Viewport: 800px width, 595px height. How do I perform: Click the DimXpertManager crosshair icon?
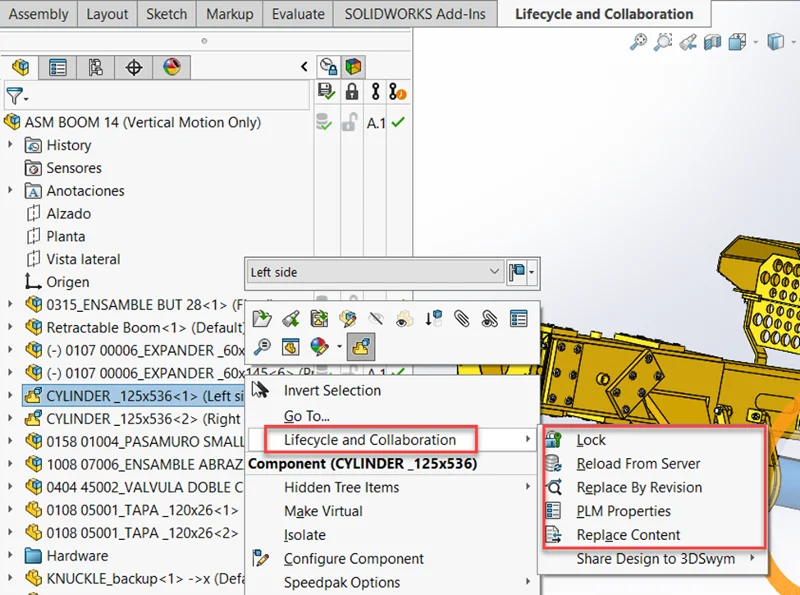pos(134,68)
